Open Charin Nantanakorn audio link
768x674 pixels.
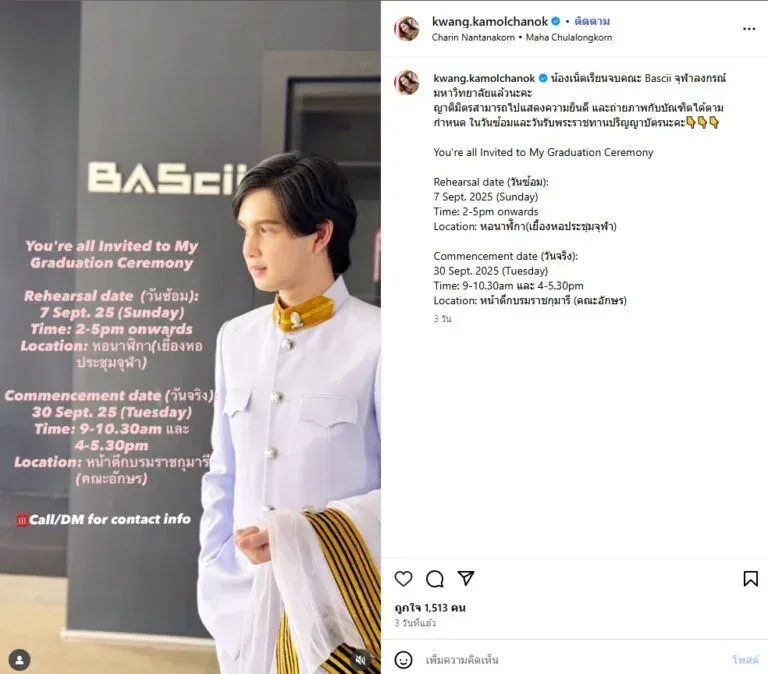(x=473, y=37)
